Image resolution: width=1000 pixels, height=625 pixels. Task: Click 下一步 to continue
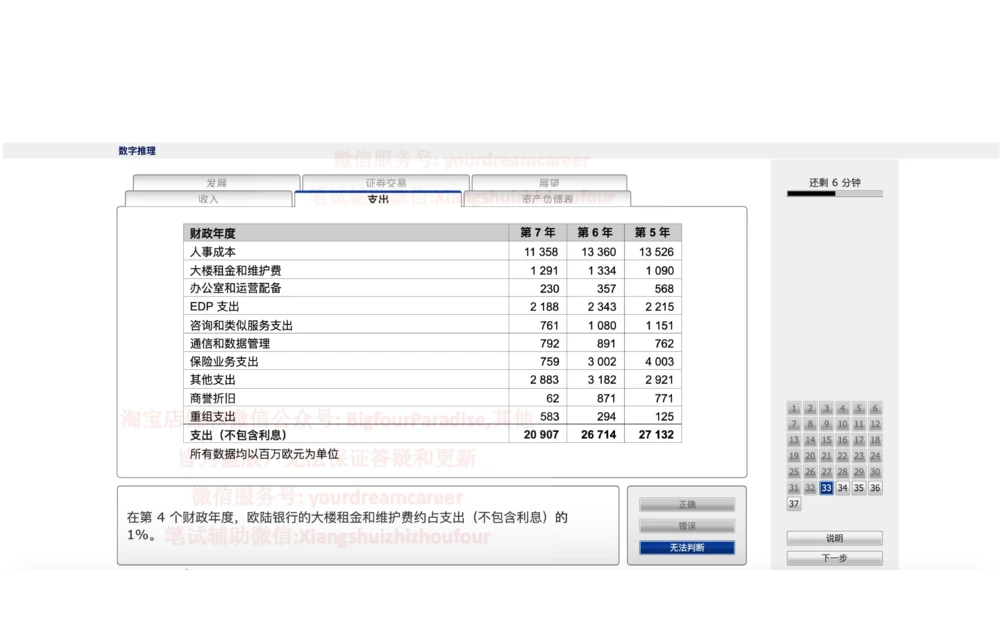[833, 558]
